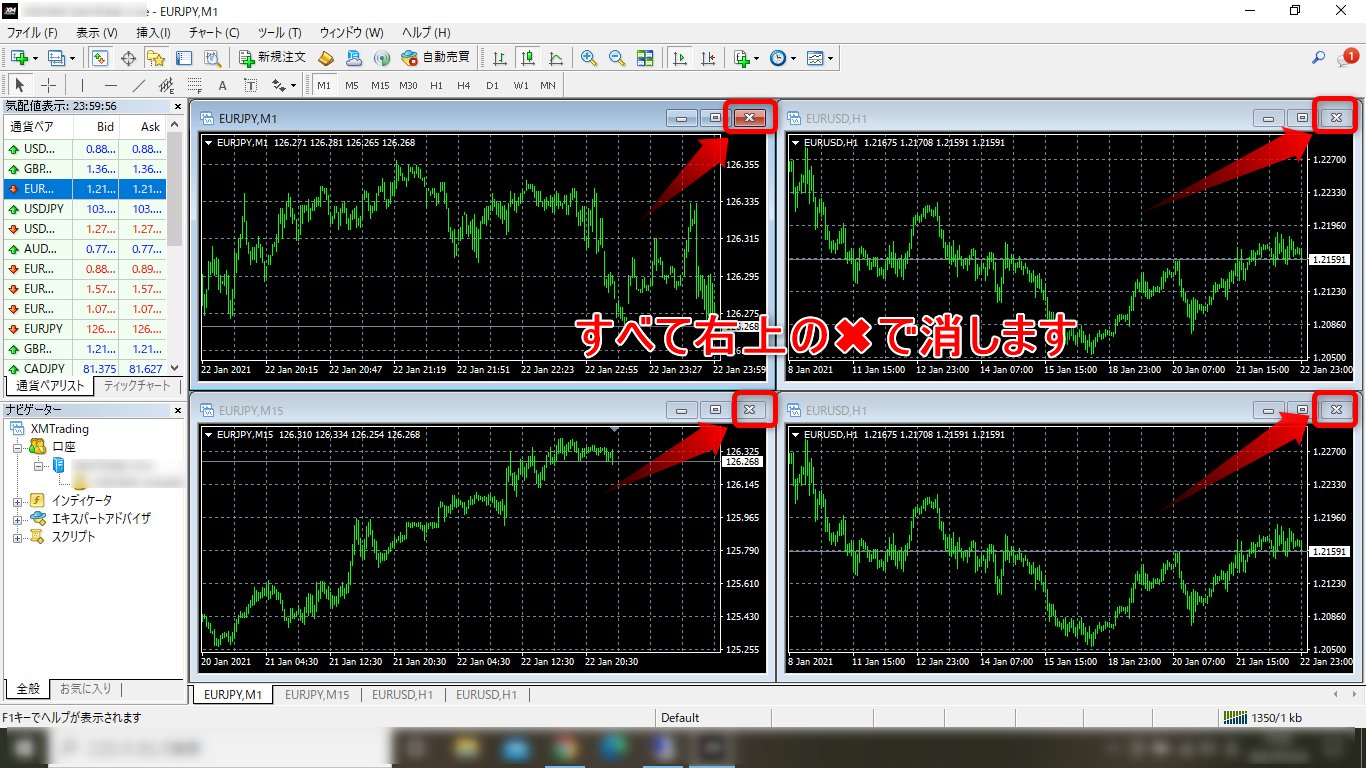Click the Market Watch vertical scrollbar

[x=175, y=190]
